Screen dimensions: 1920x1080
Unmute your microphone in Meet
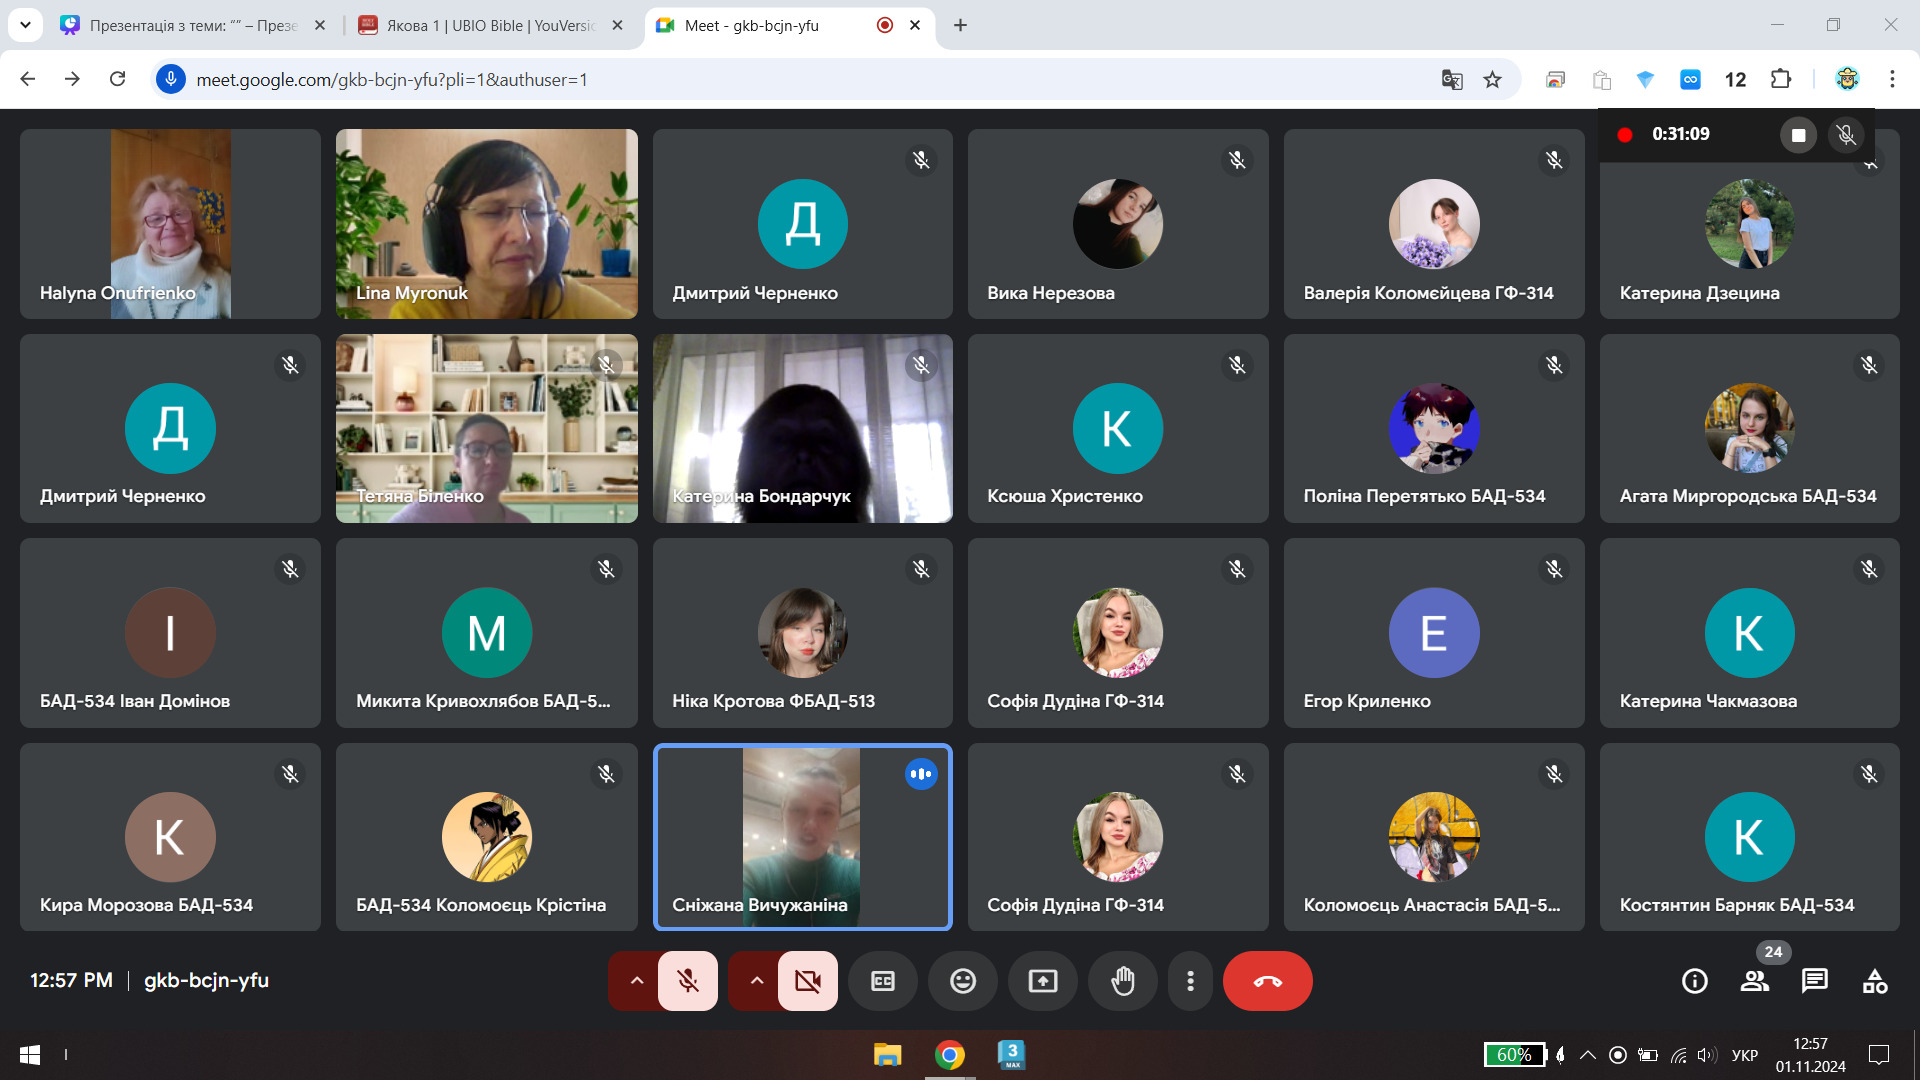pos(688,981)
